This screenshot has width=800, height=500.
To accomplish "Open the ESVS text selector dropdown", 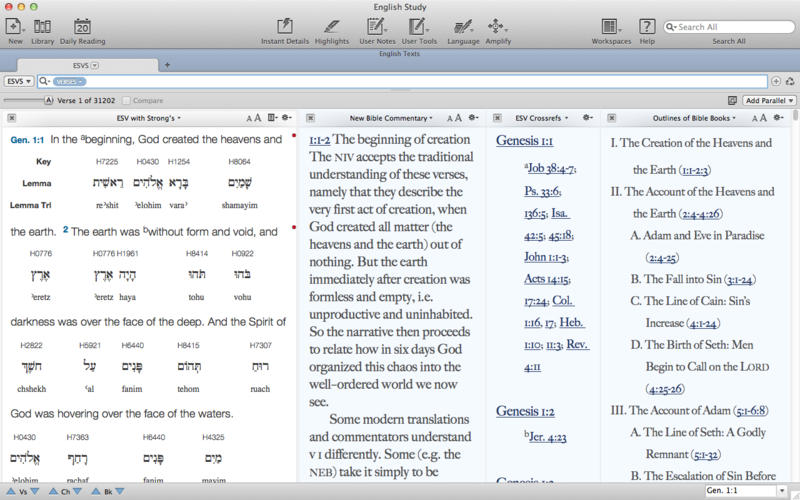I will tap(17, 81).
